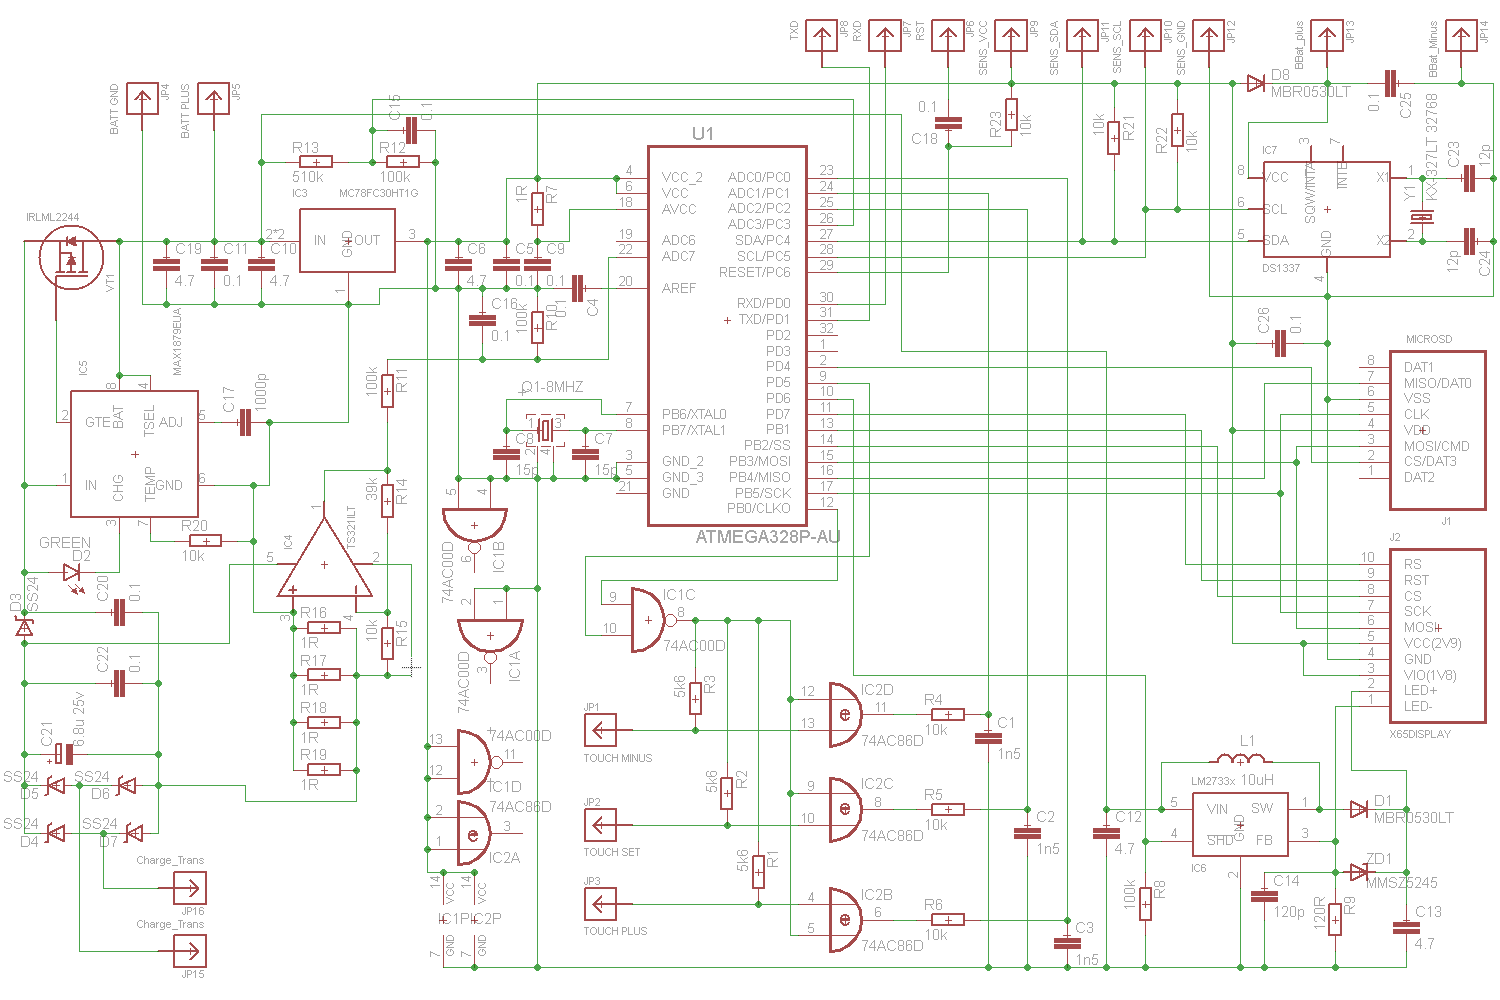Click capacitor C12 symbol
The height and width of the screenshot is (1000, 1500).
point(1106,833)
